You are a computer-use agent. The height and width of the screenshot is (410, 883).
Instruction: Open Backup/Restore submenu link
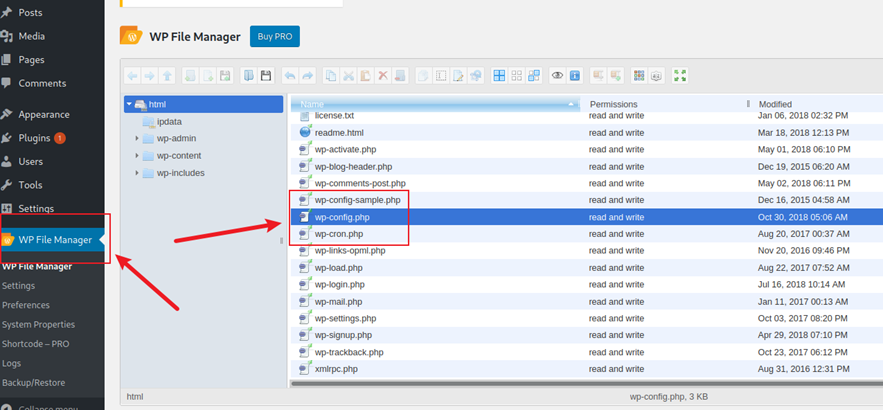(x=34, y=382)
